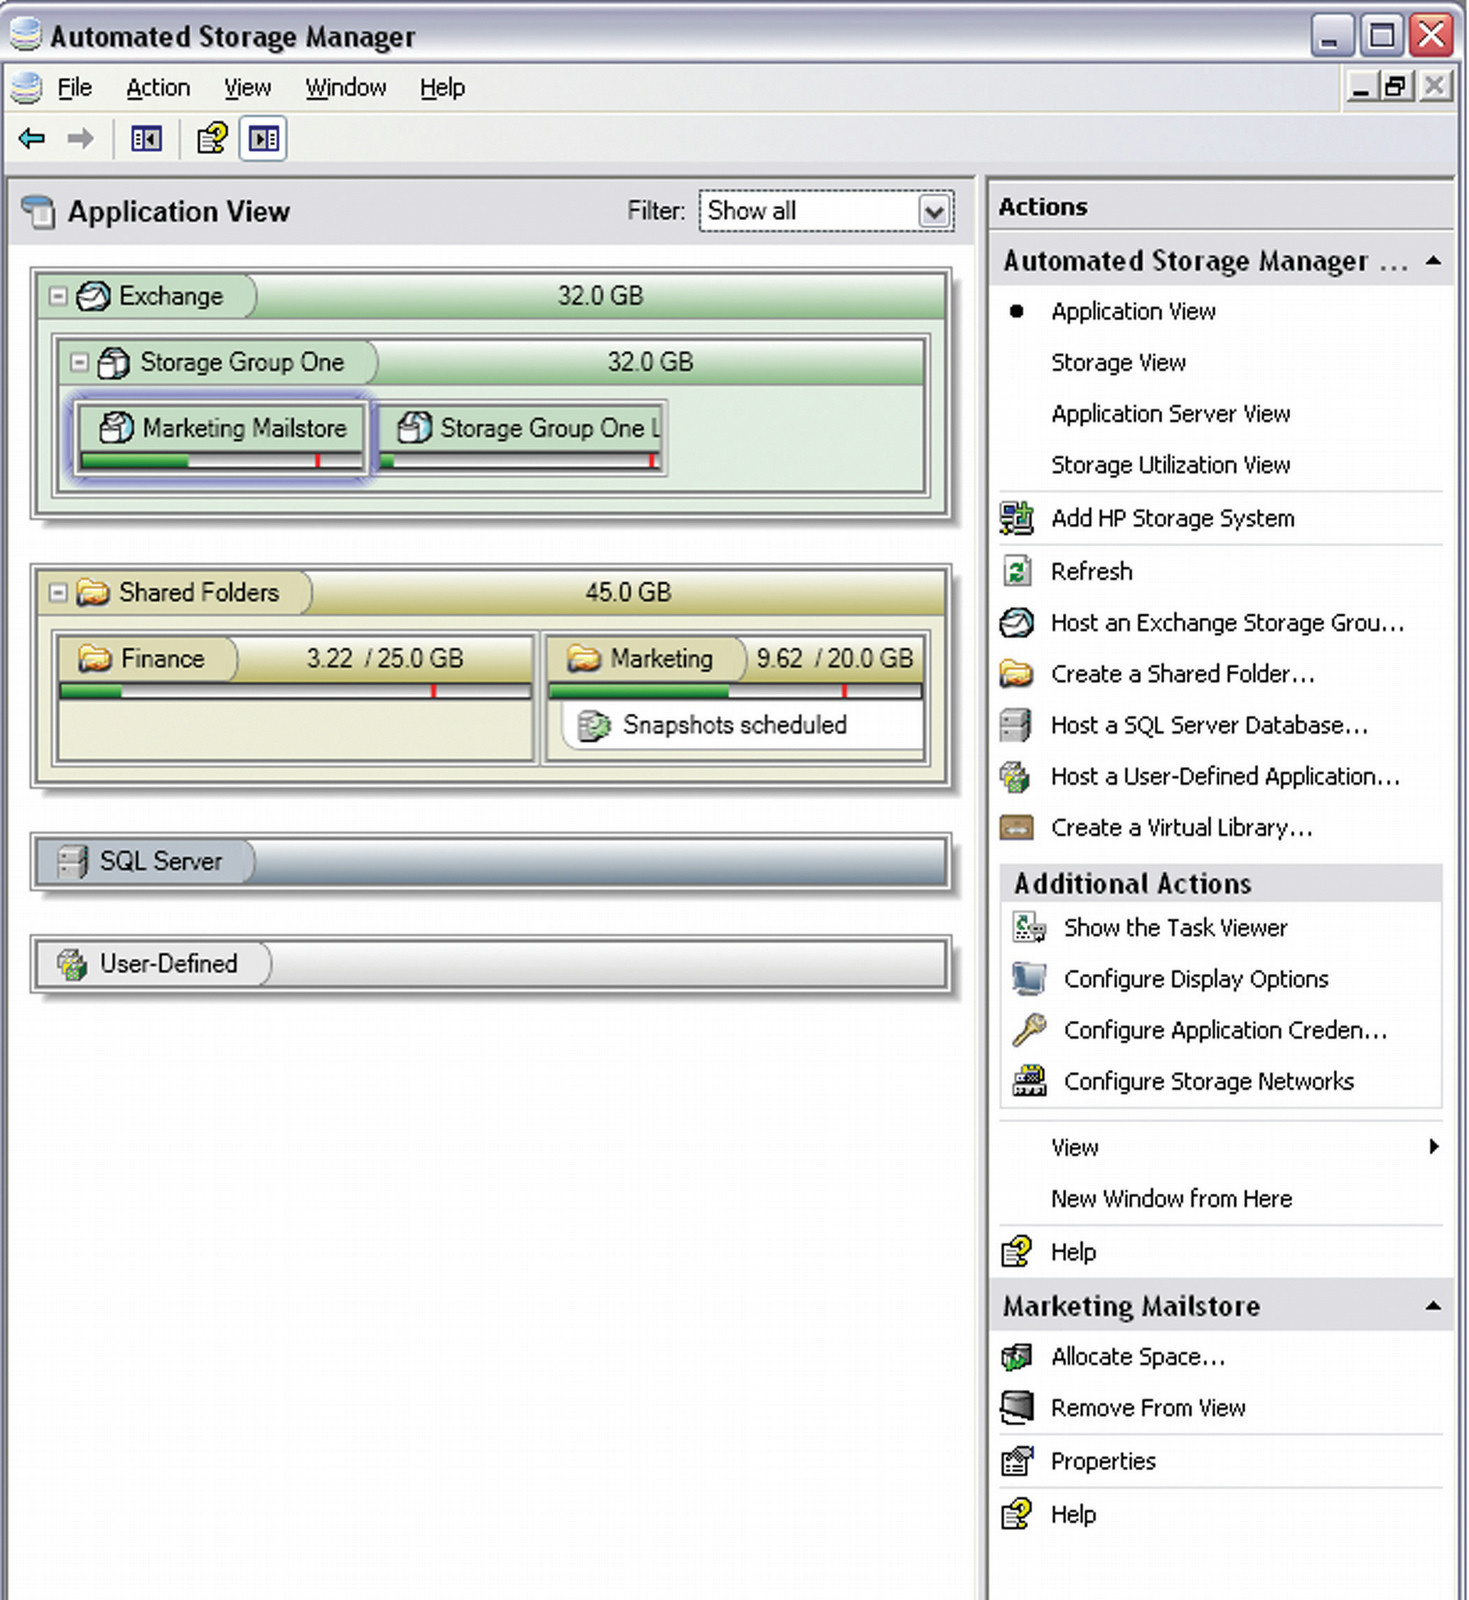Collapse the Marketing Mailstore actions section

pos(1433,1305)
